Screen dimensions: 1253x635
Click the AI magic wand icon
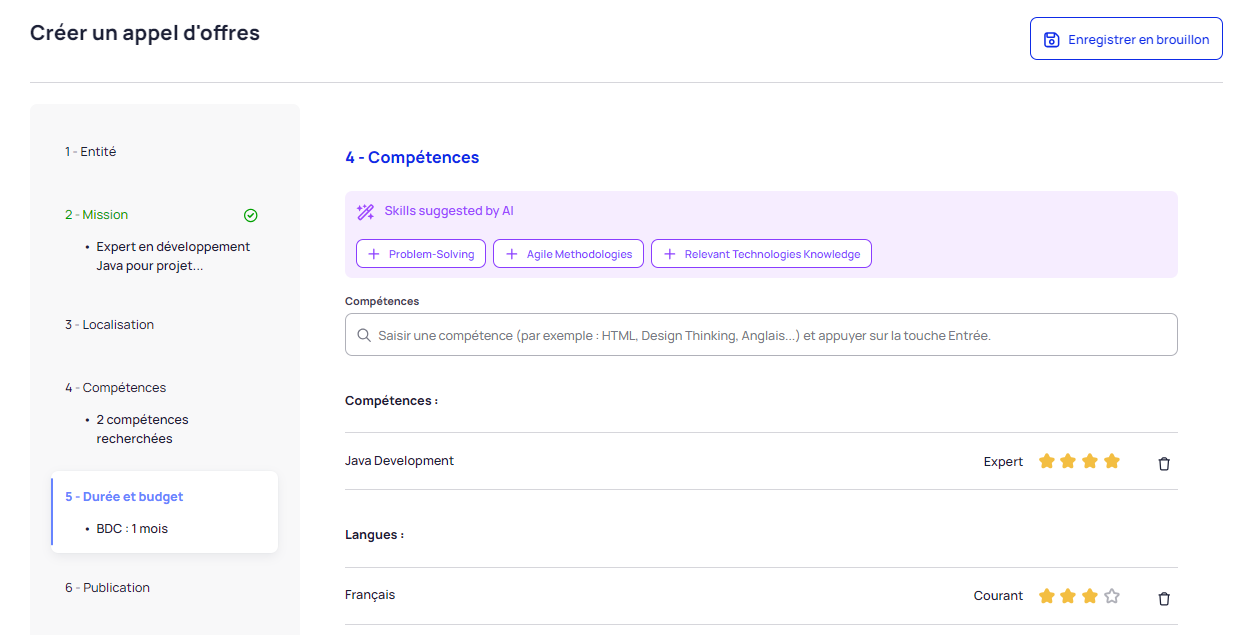click(365, 212)
